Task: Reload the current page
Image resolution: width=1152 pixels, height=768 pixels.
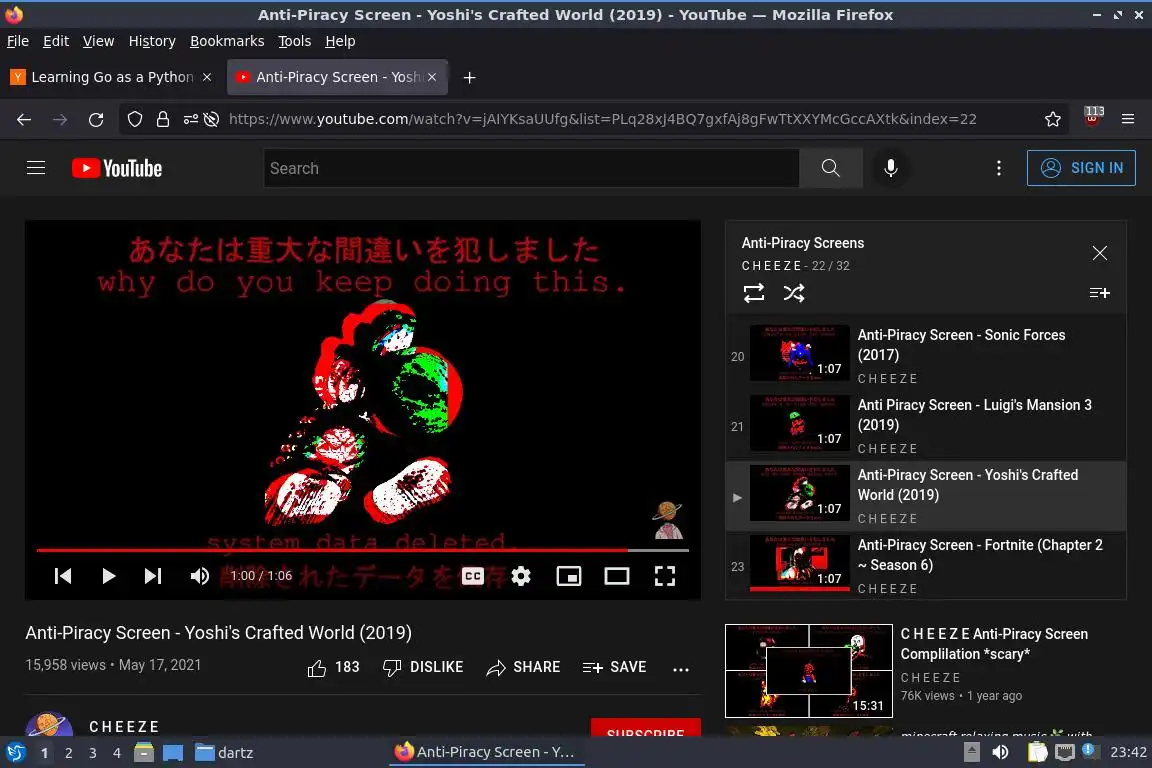Action: 96,119
